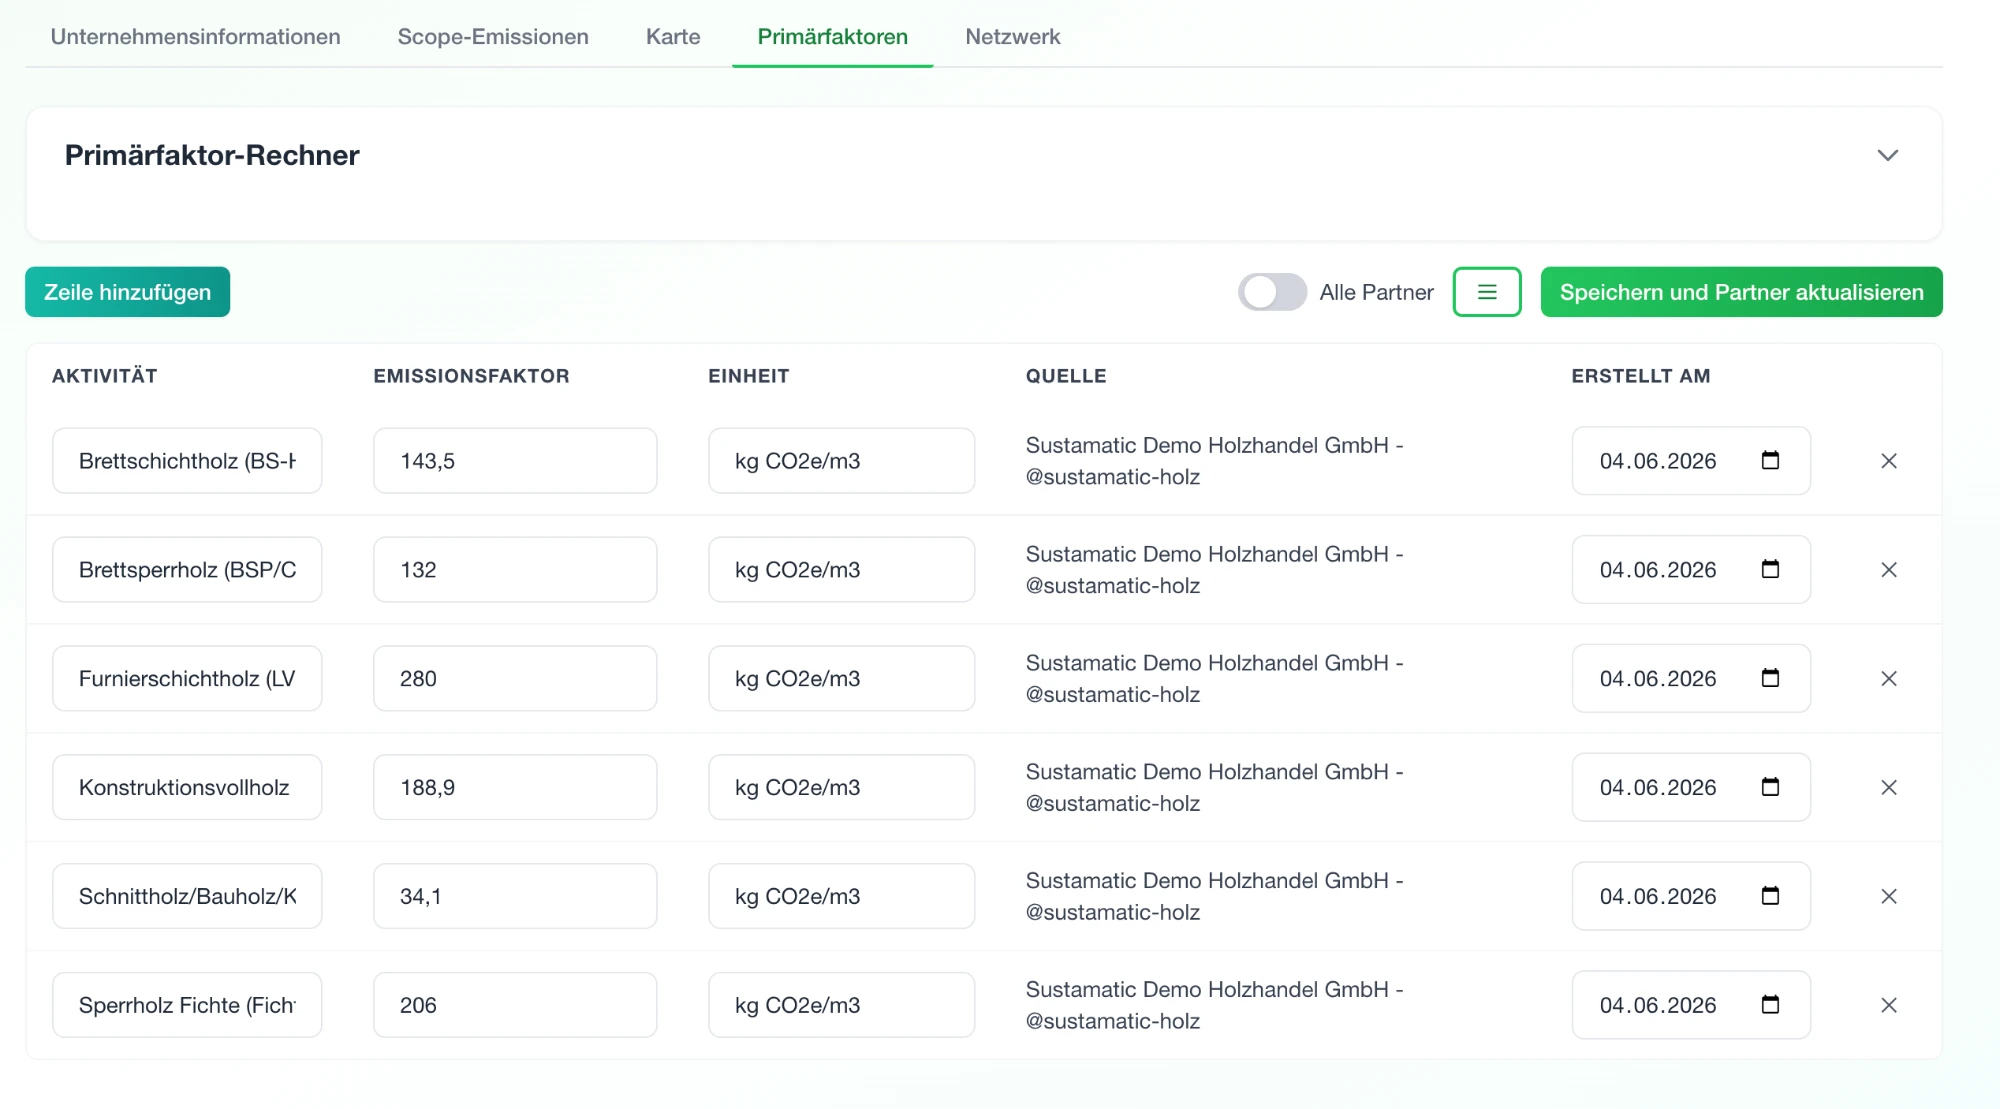The width and height of the screenshot is (2000, 1109).
Task: Open calendar picker for Brettschichtholz date
Action: tap(1770, 460)
